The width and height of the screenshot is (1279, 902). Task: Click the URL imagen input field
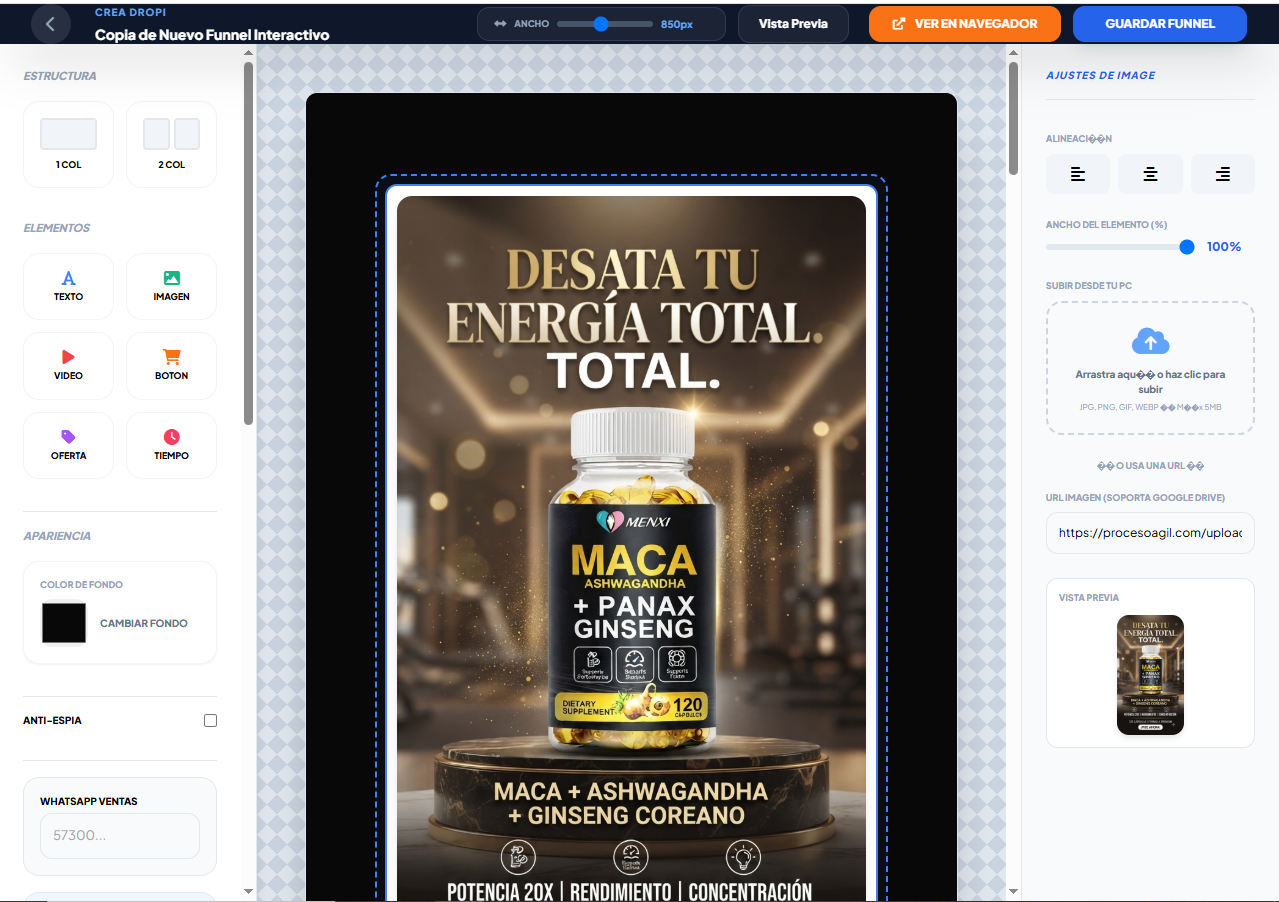pos(1150,533)
